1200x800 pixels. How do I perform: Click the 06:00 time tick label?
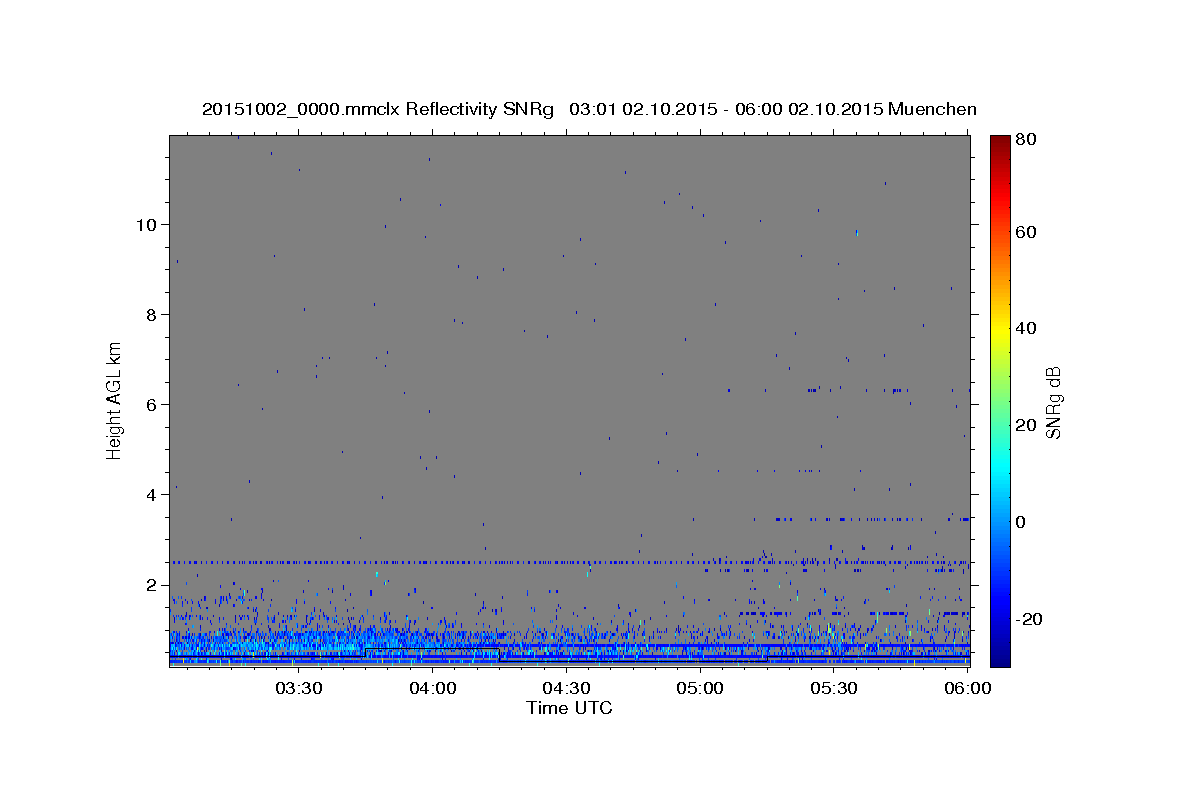tap(968, 688)
